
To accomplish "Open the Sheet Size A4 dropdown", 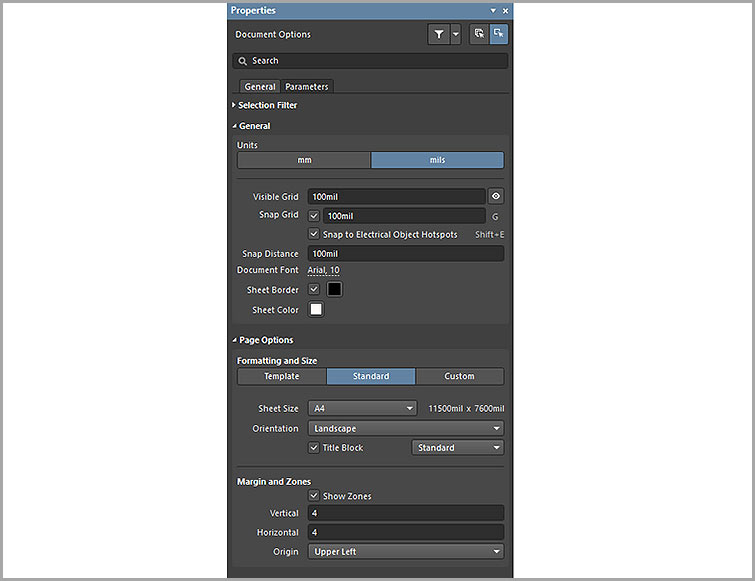I will (363, 408).
